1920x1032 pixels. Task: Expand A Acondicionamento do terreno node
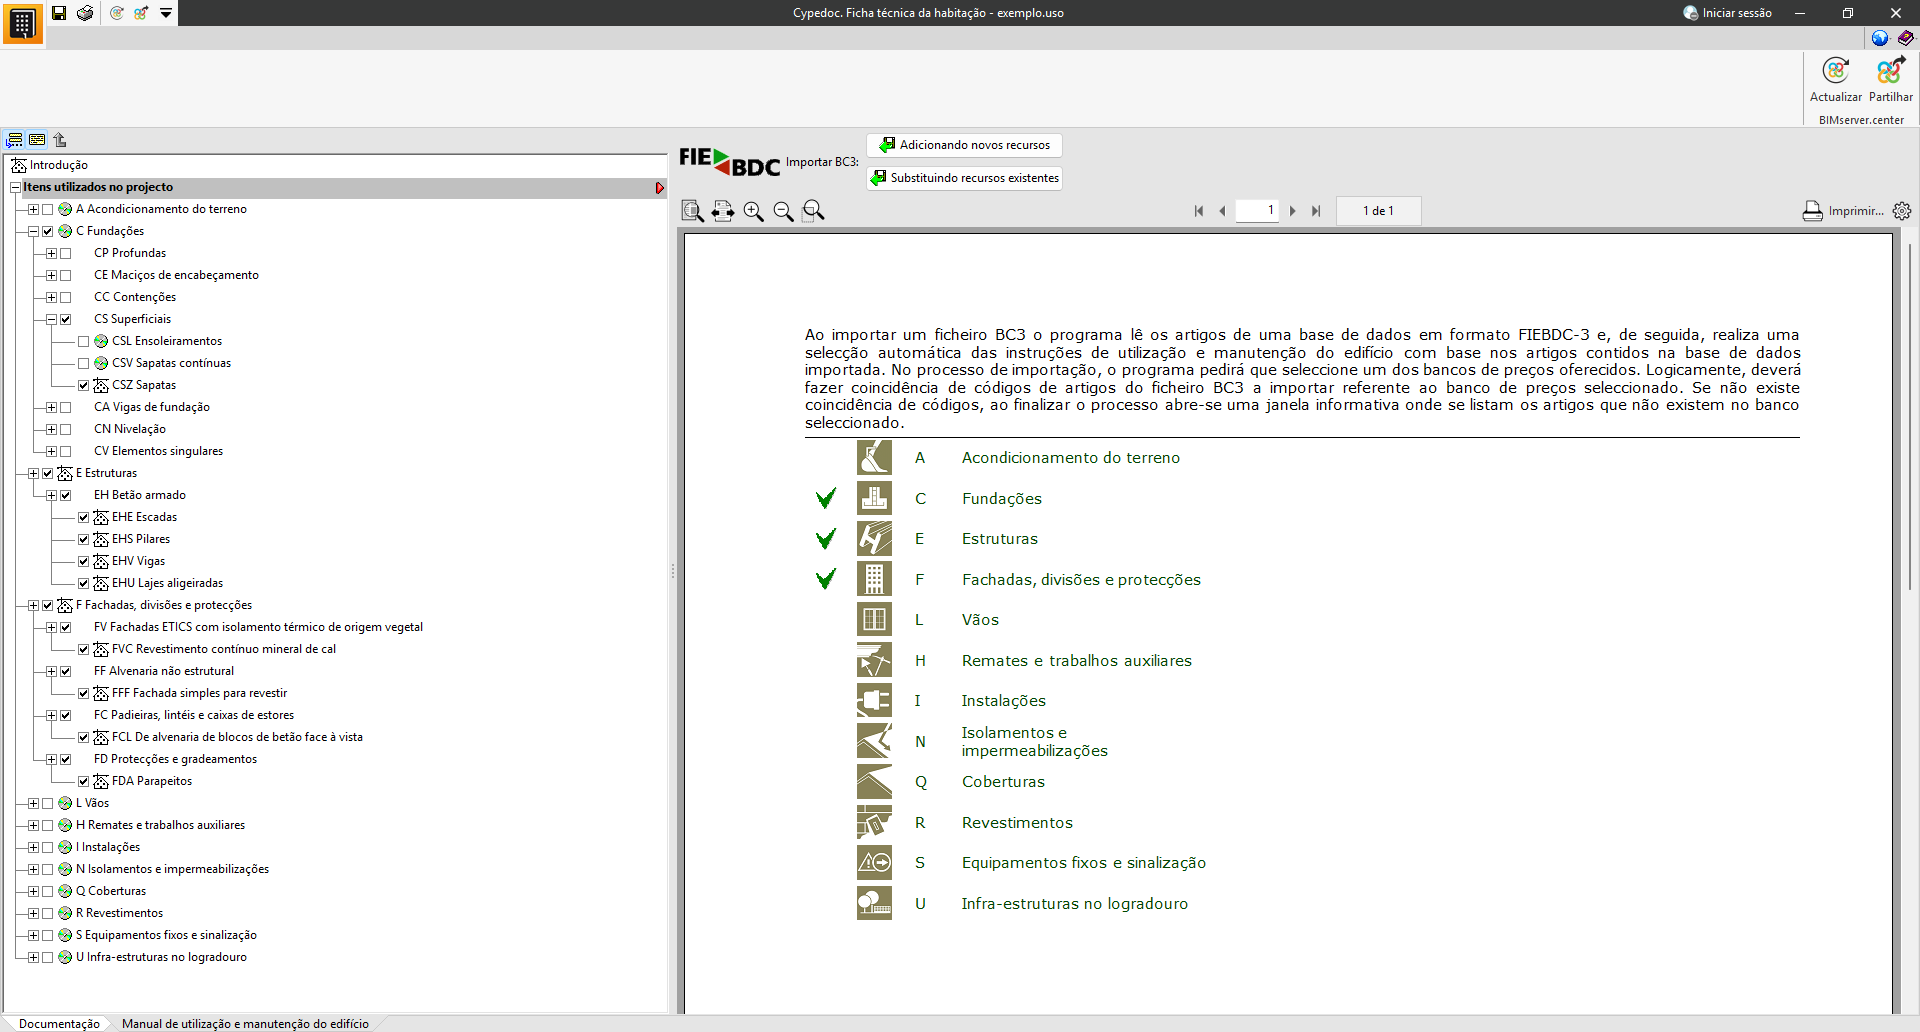[33, 210]
